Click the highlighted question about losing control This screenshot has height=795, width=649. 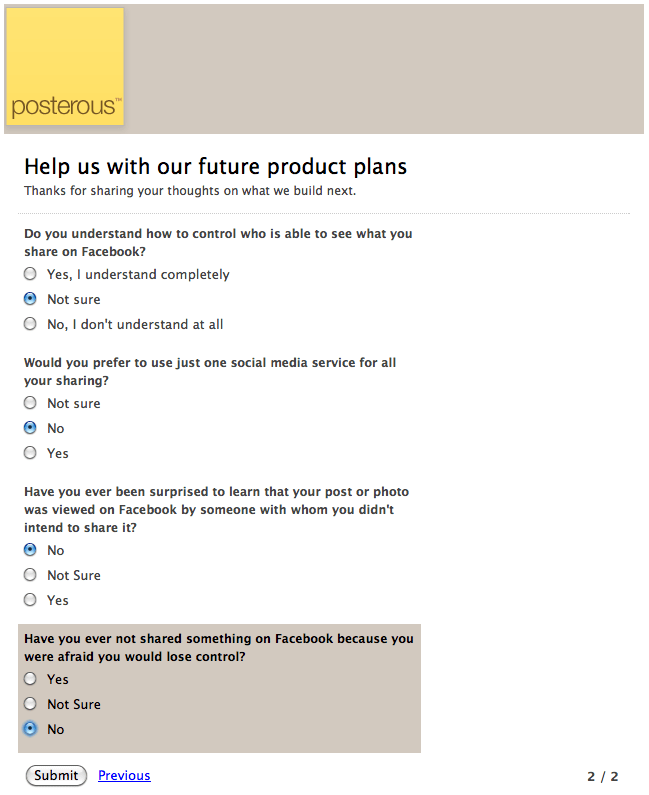[218, 647]
